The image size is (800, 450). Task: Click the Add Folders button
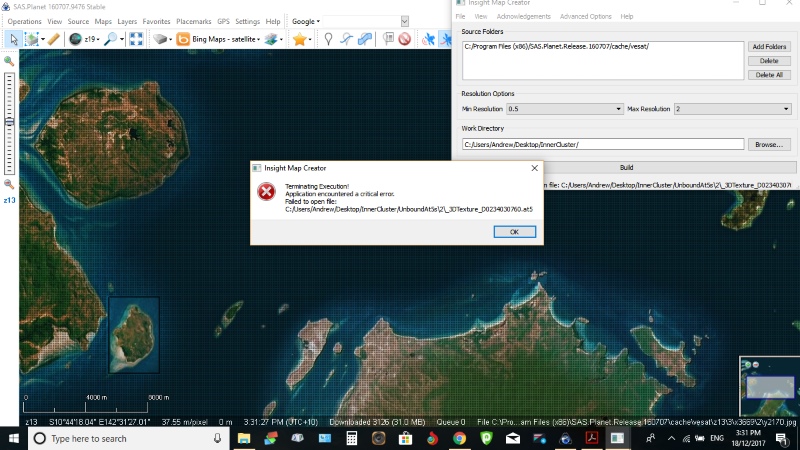coord(768,47)
